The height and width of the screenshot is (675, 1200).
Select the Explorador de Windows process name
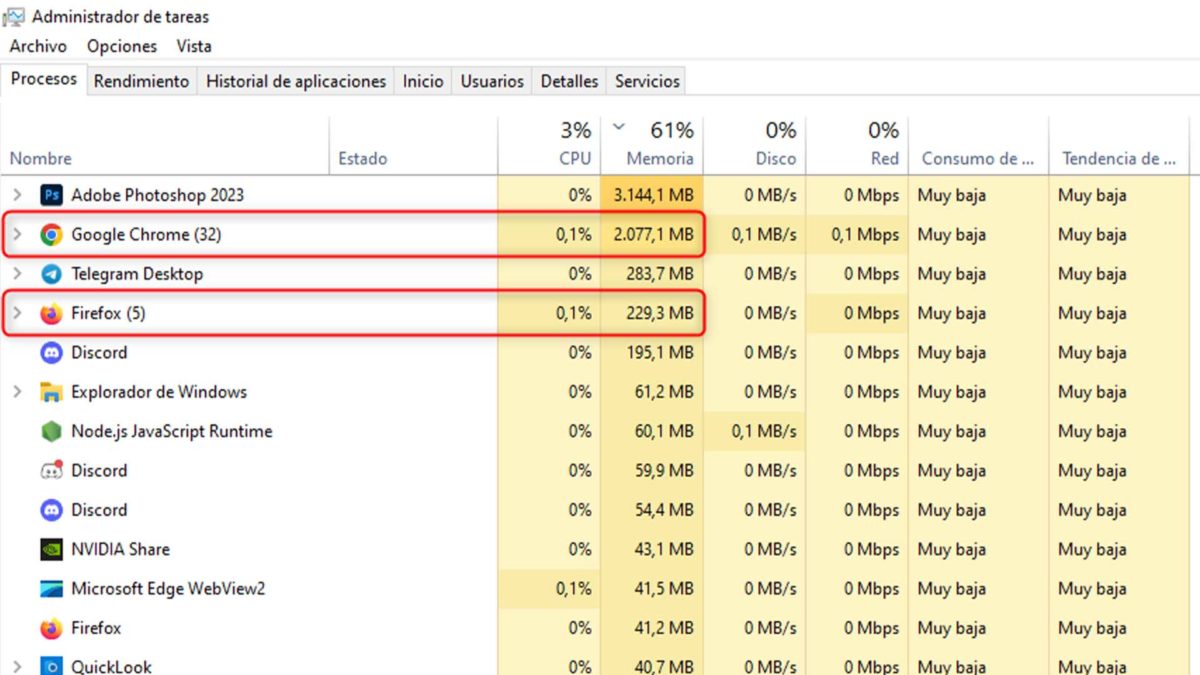[x=159, y=392]
